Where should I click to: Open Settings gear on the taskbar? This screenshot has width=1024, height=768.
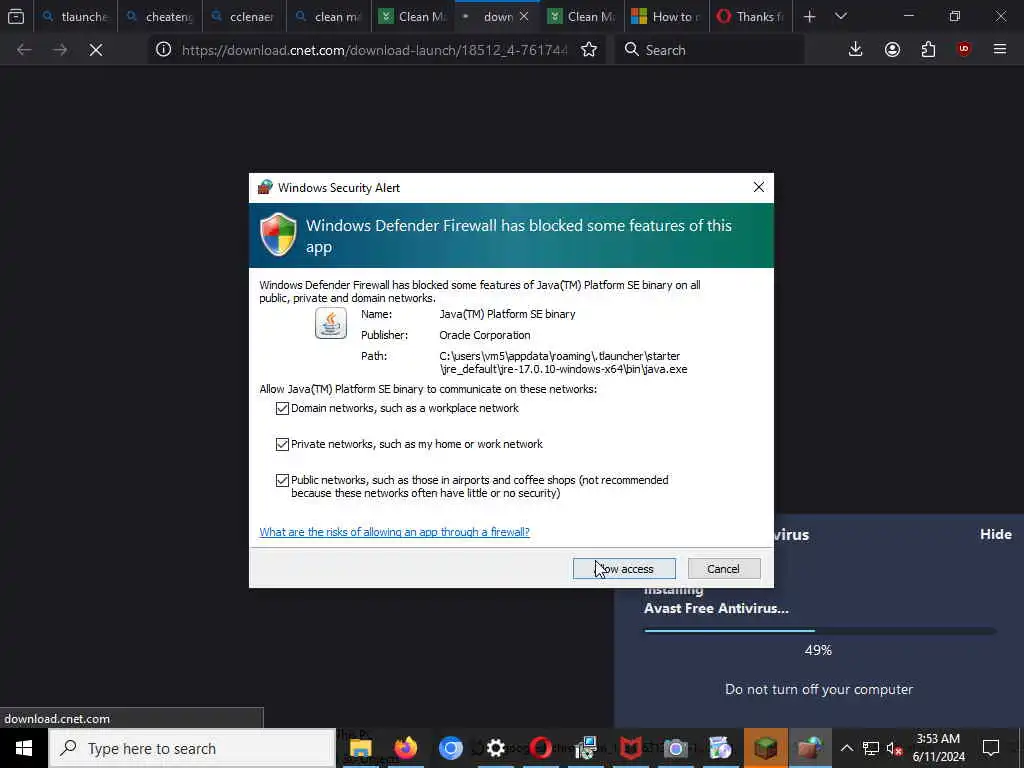[x=496, y=748]
